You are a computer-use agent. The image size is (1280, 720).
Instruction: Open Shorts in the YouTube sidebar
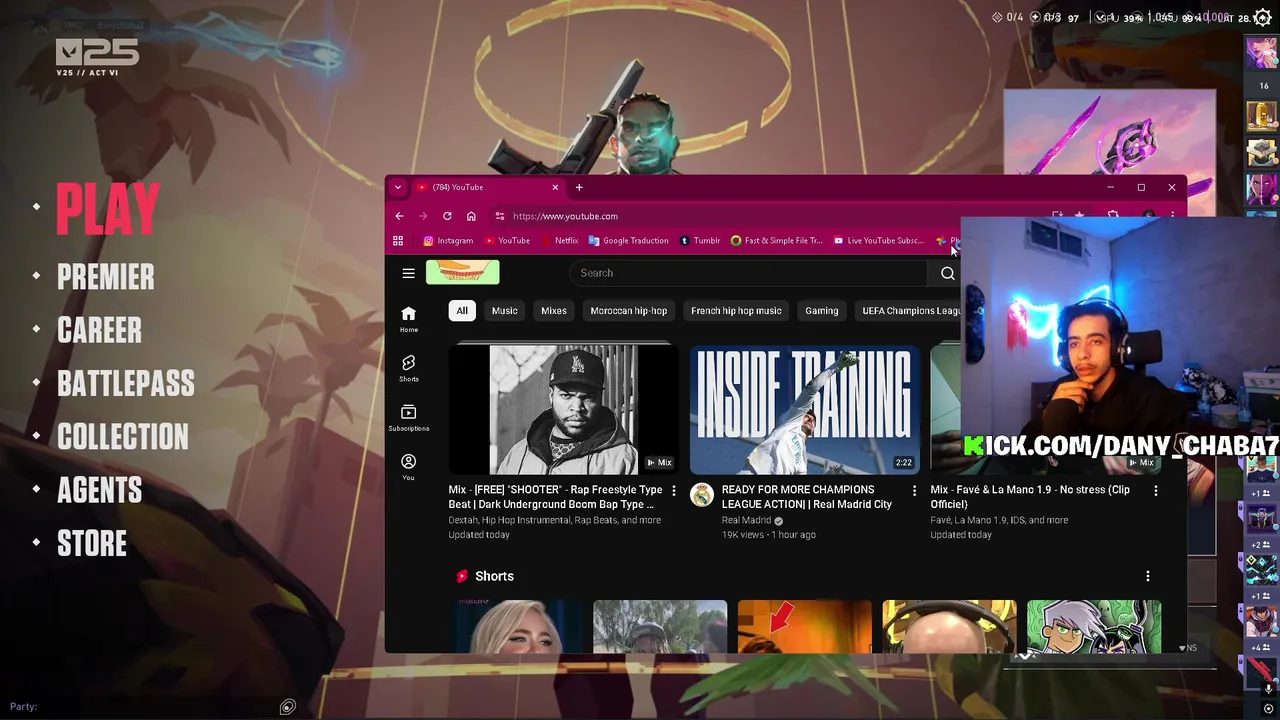tap(409, 368)
